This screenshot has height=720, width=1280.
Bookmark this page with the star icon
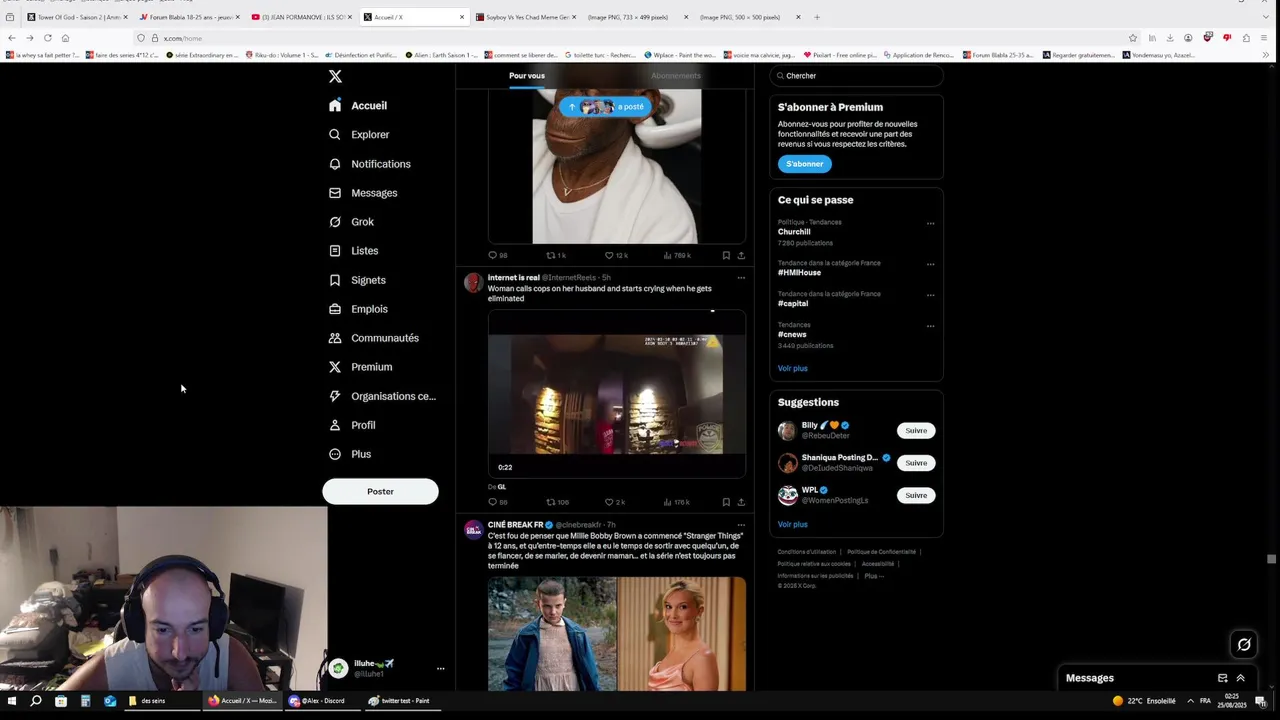click(x=1133, y=38)
